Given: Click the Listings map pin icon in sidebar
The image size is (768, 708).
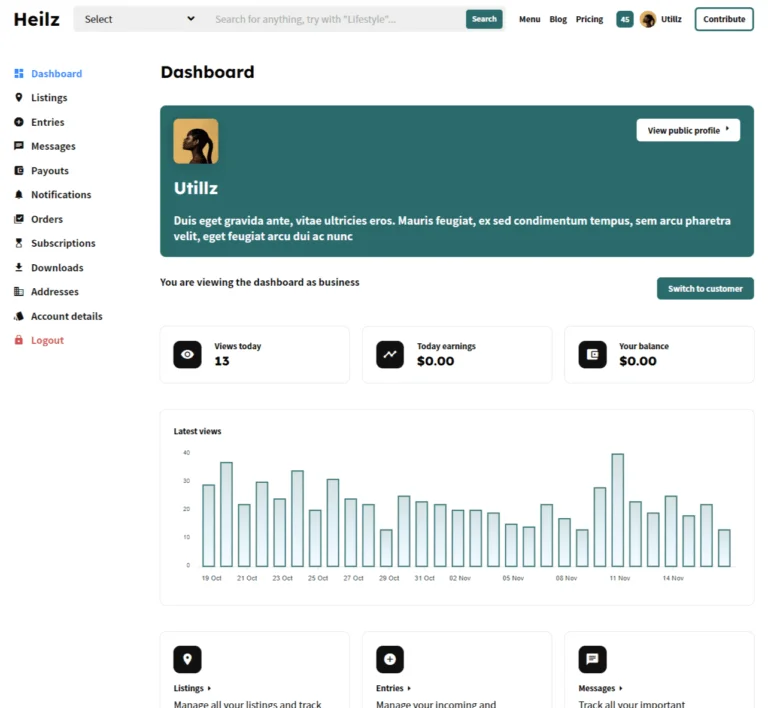Looking at the screenshot, I should pos(19,98).
